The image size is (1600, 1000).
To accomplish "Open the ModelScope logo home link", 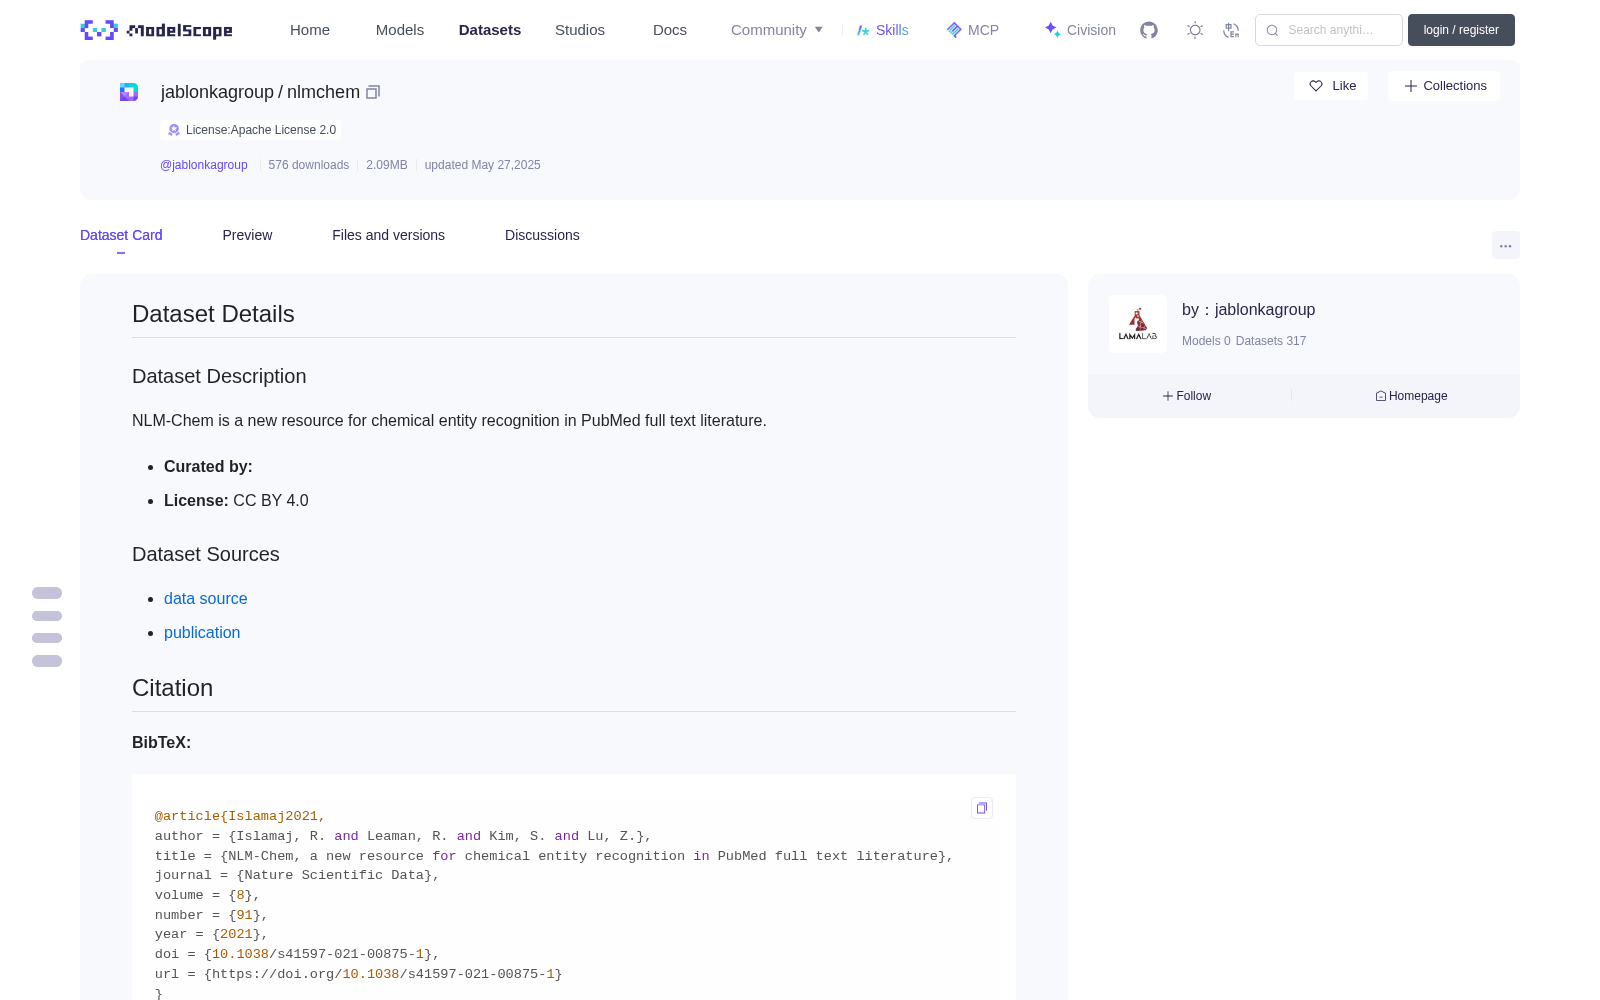I will [x=156, y=30].
